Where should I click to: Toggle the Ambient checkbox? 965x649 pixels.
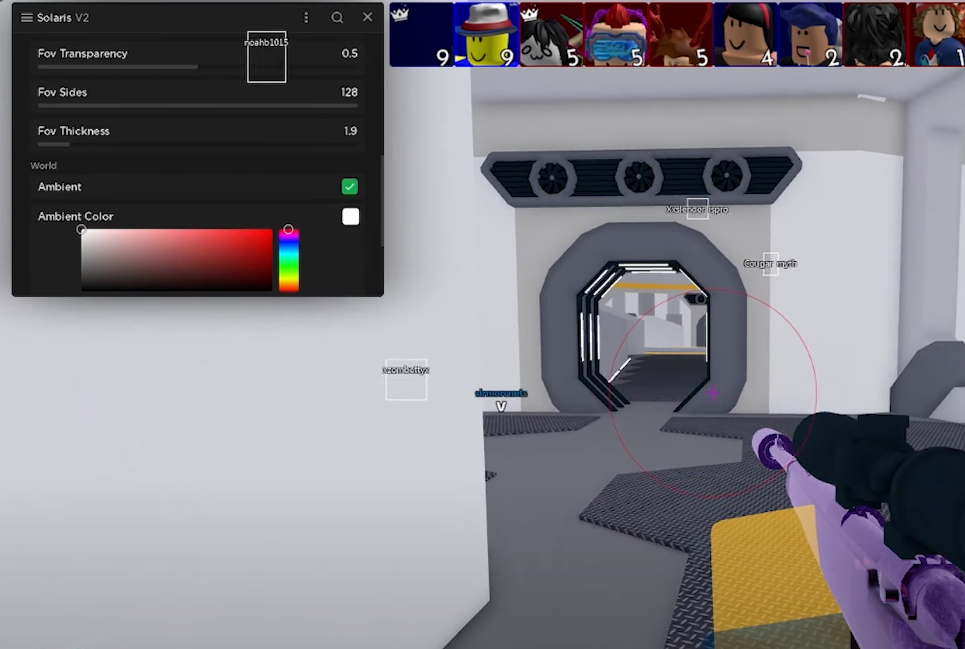(350, 186)
